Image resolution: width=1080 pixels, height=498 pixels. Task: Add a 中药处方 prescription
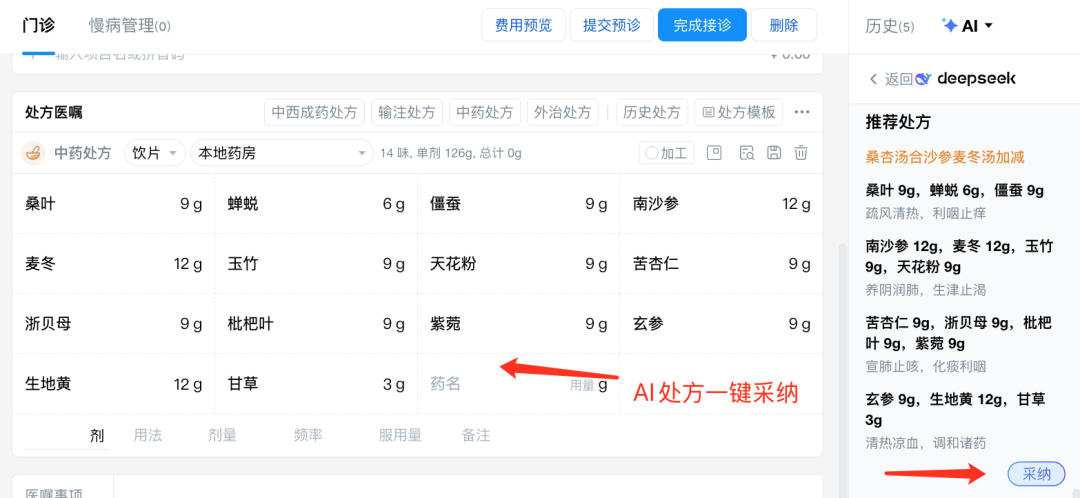click(485, 112)
